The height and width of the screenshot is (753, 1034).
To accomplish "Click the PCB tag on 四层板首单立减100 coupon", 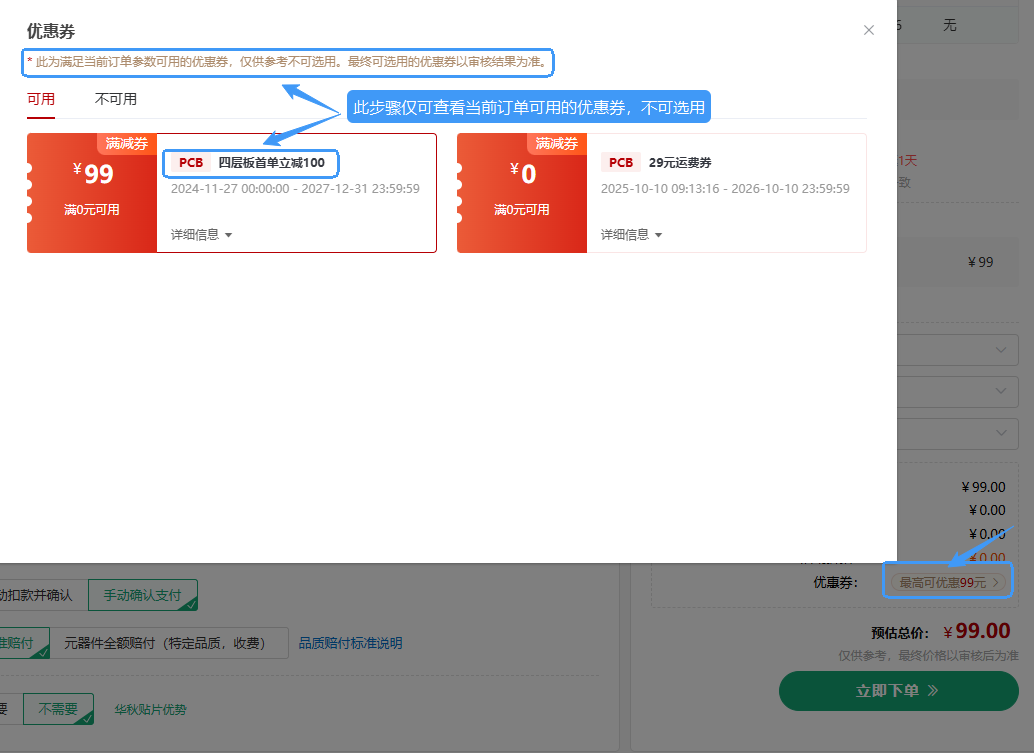I will (191, 162).
